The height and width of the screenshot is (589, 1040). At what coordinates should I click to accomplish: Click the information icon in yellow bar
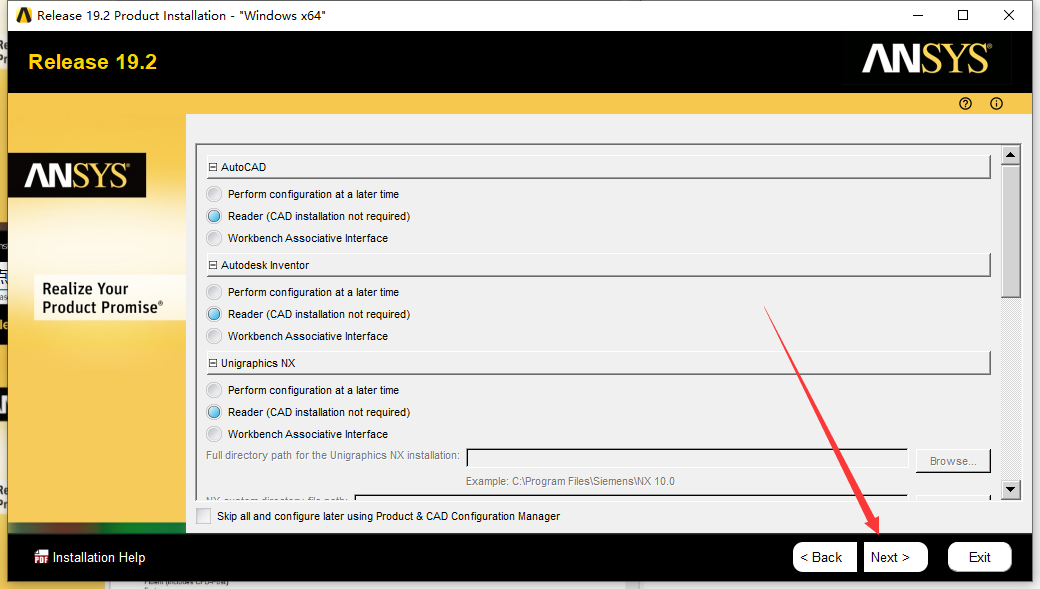point(996,104)
